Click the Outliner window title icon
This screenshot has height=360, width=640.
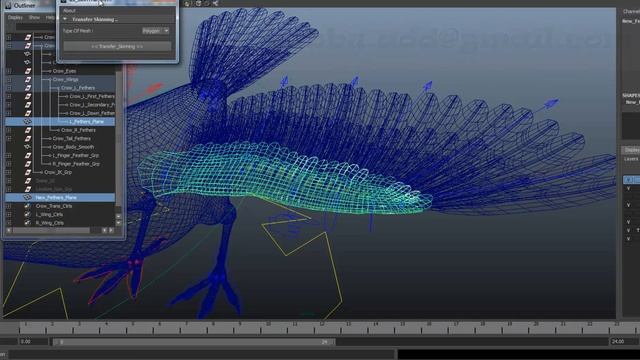[8, 5]
